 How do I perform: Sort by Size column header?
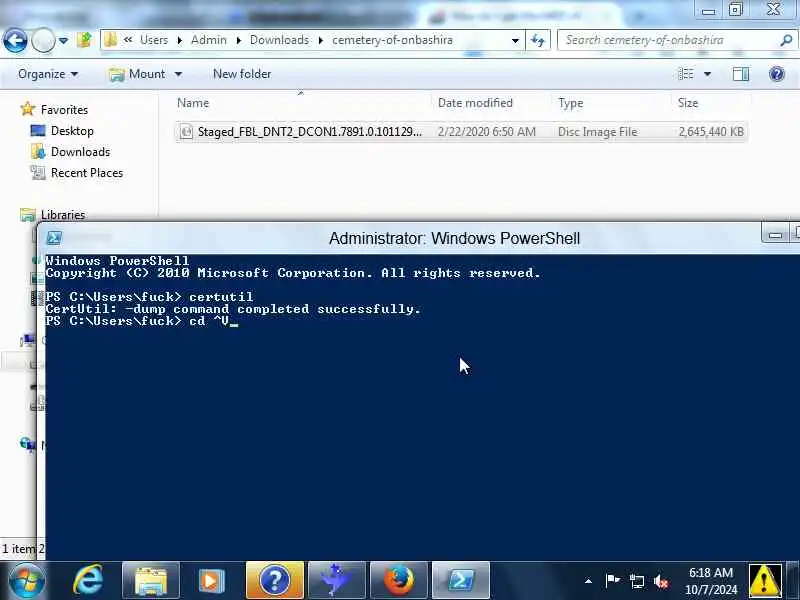tap(688, 103)
